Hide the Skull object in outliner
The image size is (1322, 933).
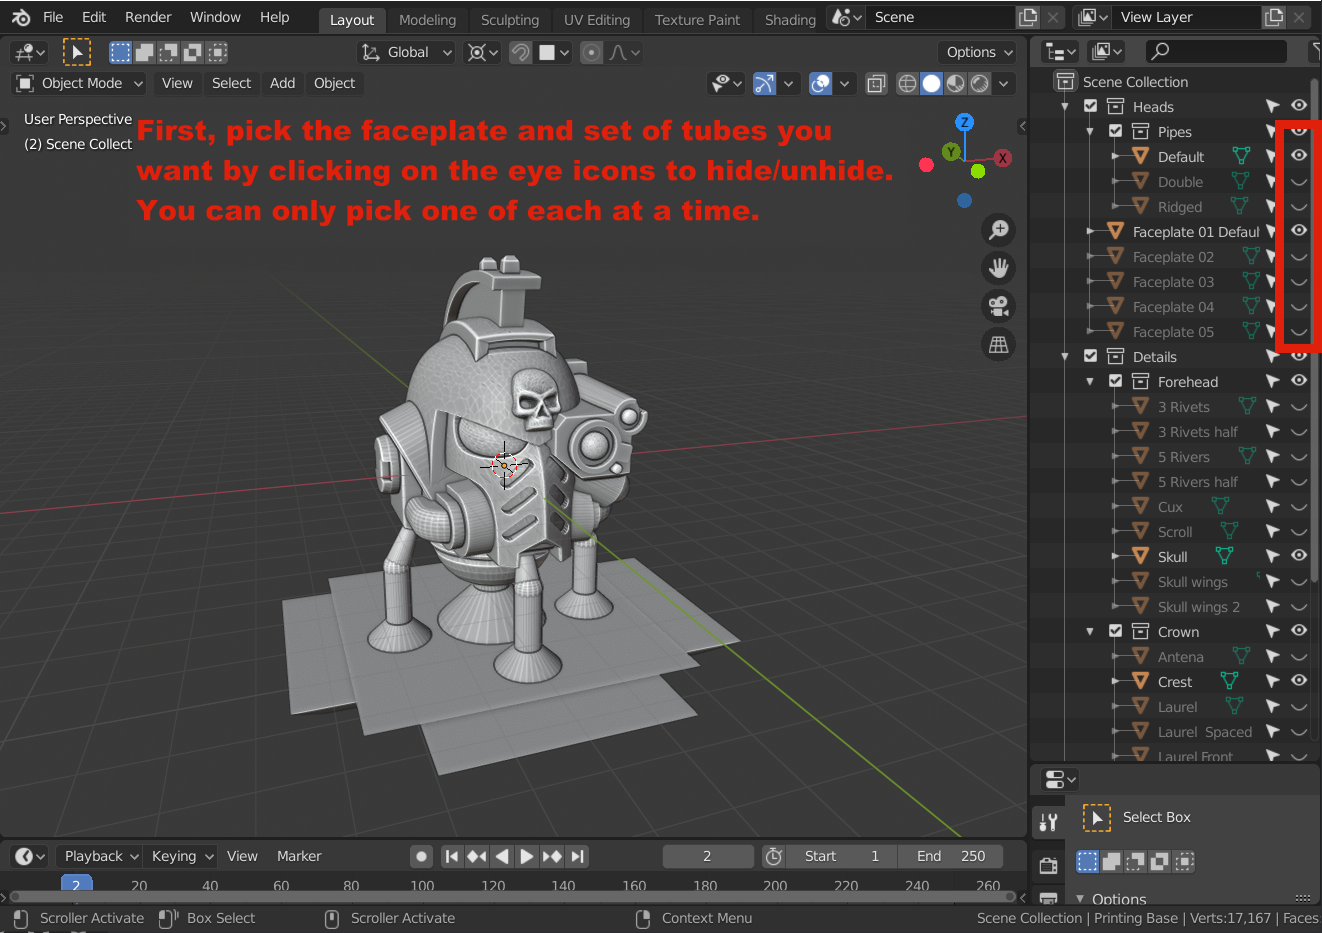point(1299,556)
